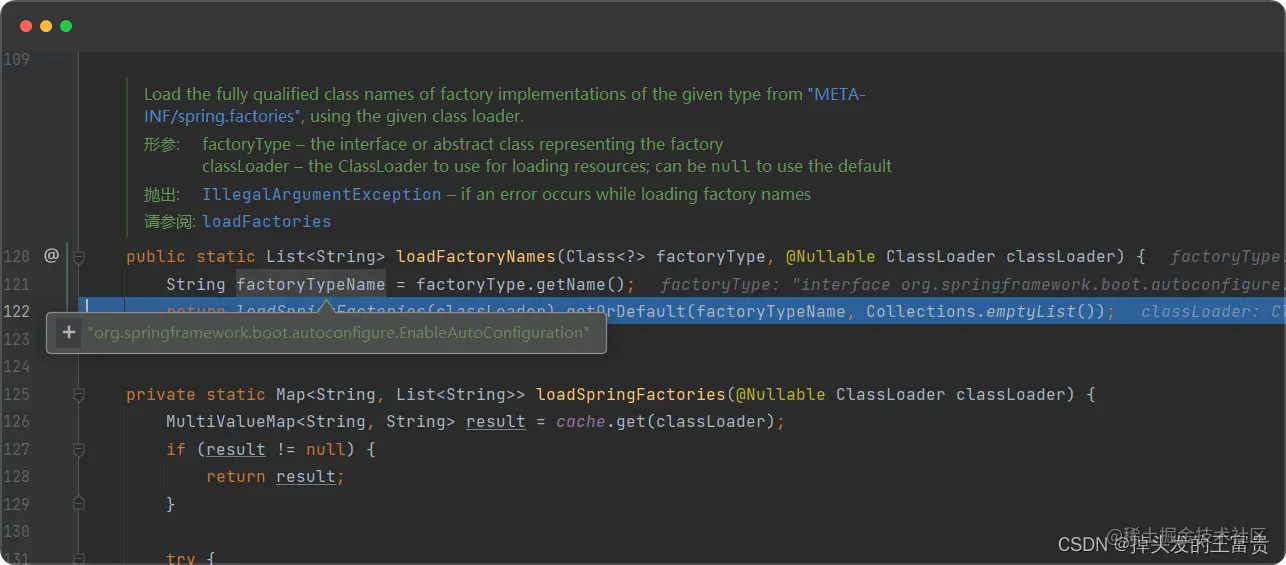Image resolution: width=1286 pixels, height=565 pixels.
Task: Click the @Nullable annotation on line 120
Action: (831, 257)
